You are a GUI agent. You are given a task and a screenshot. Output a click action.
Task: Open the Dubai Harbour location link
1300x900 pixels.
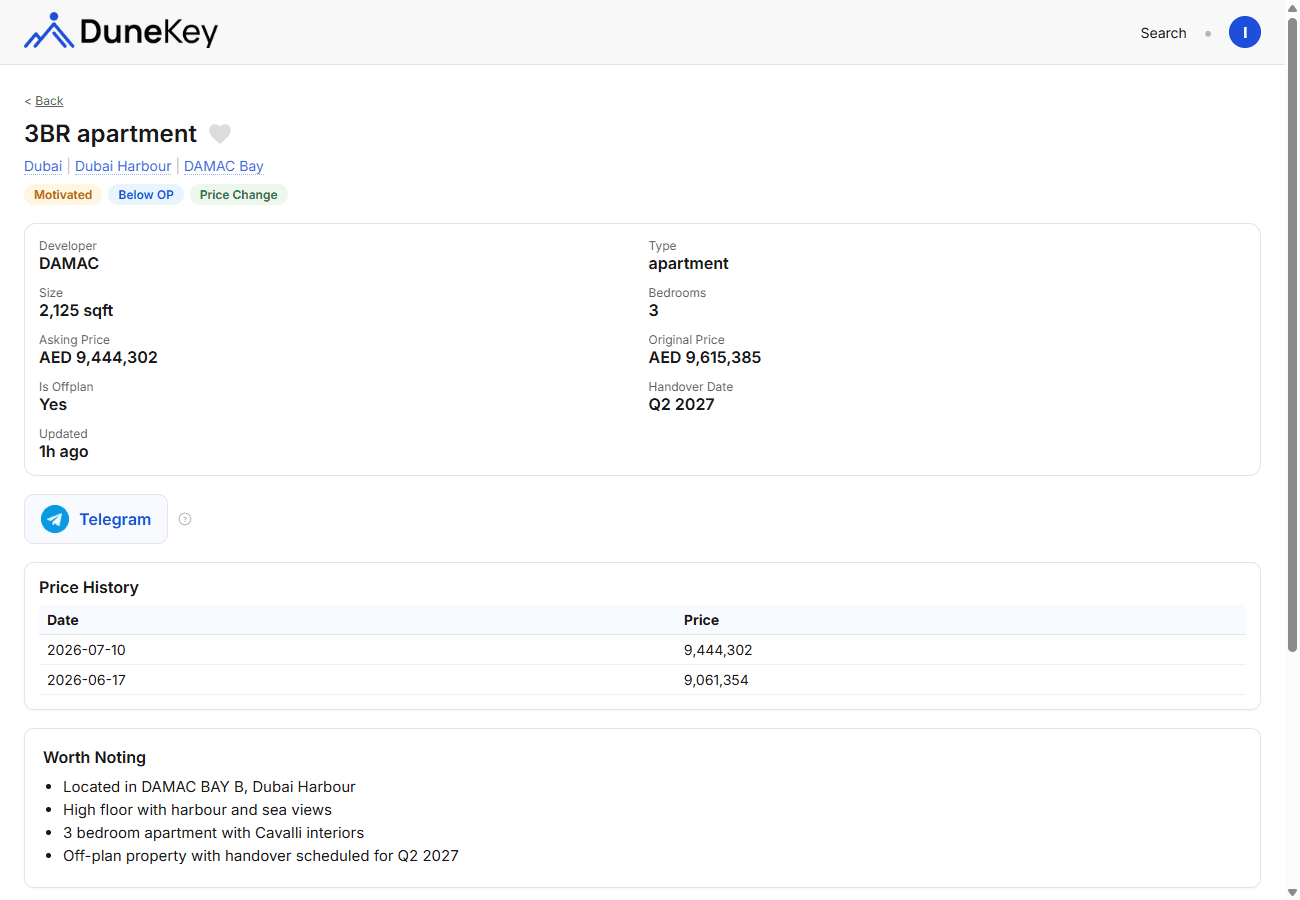tap(123, 166)
